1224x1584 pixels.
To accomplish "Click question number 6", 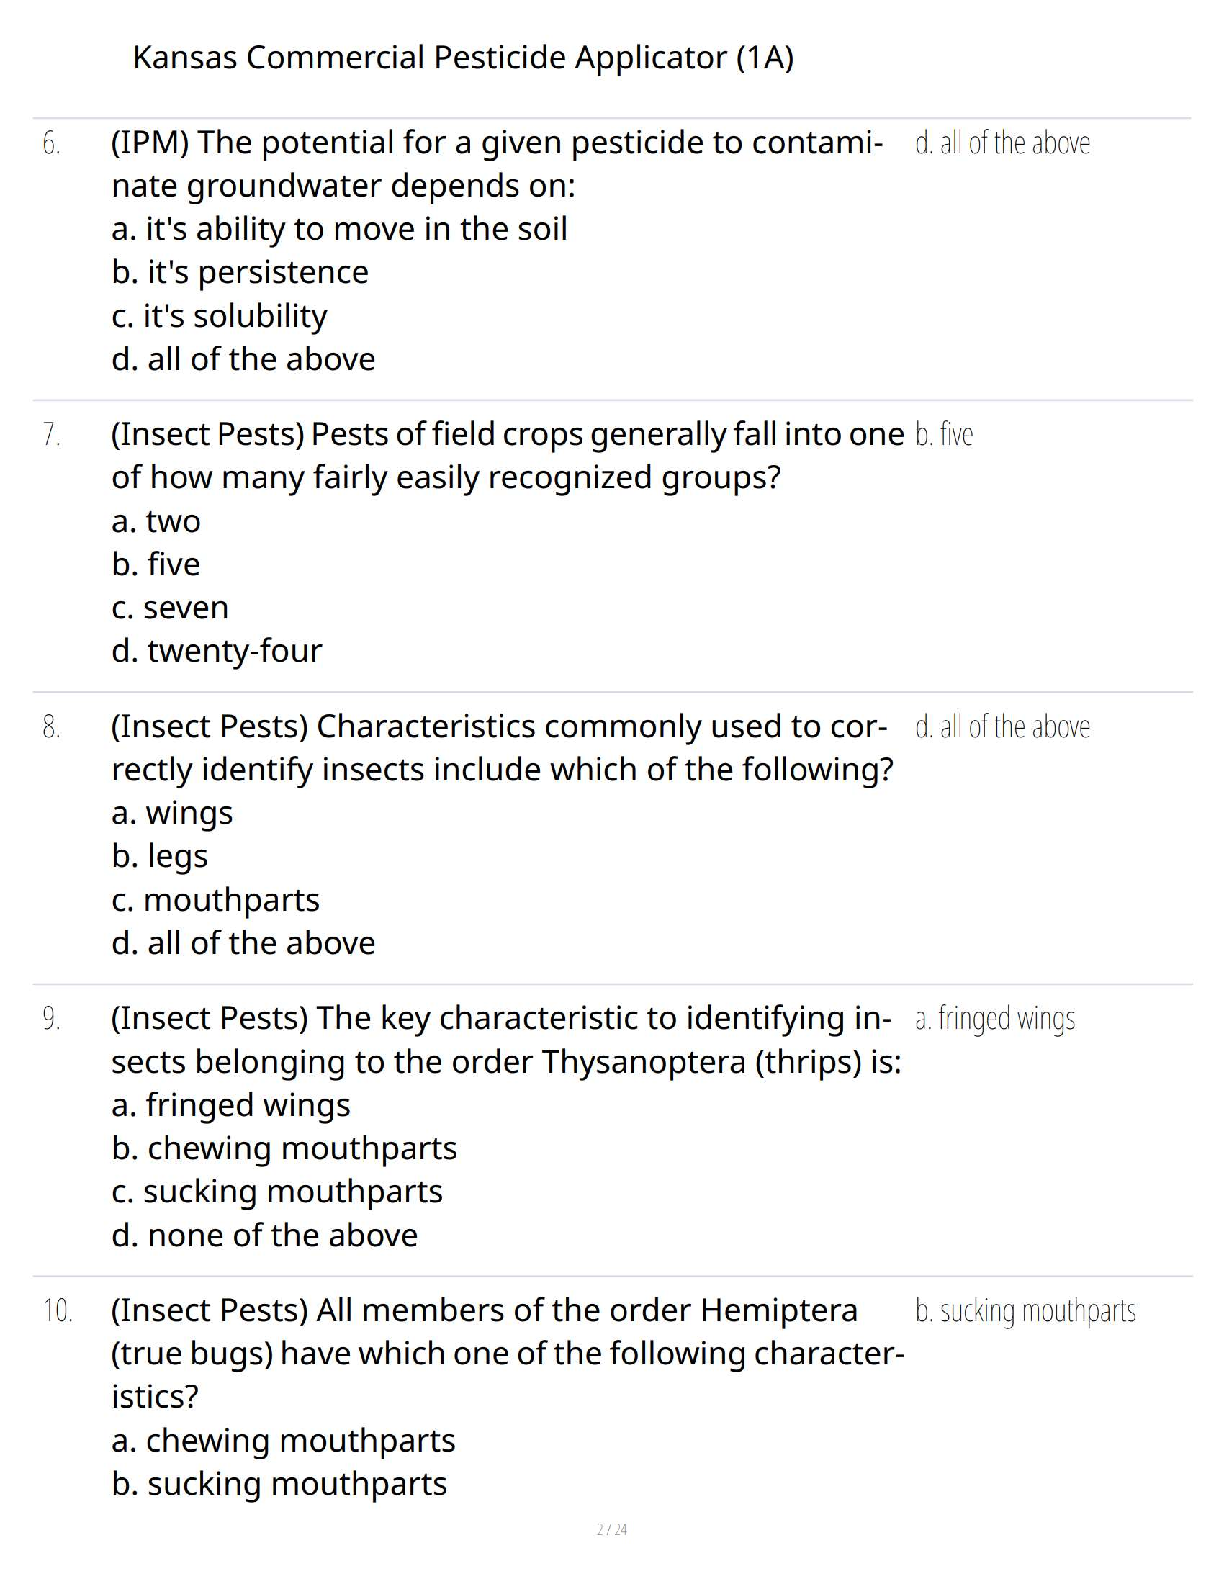I will point(51,144).
